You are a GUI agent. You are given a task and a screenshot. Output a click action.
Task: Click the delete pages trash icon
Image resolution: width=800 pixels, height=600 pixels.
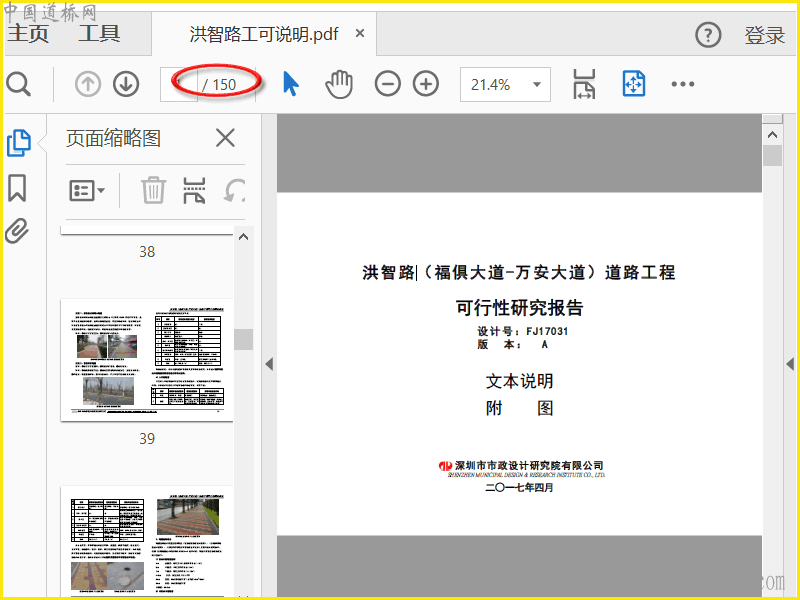[153, 190]
